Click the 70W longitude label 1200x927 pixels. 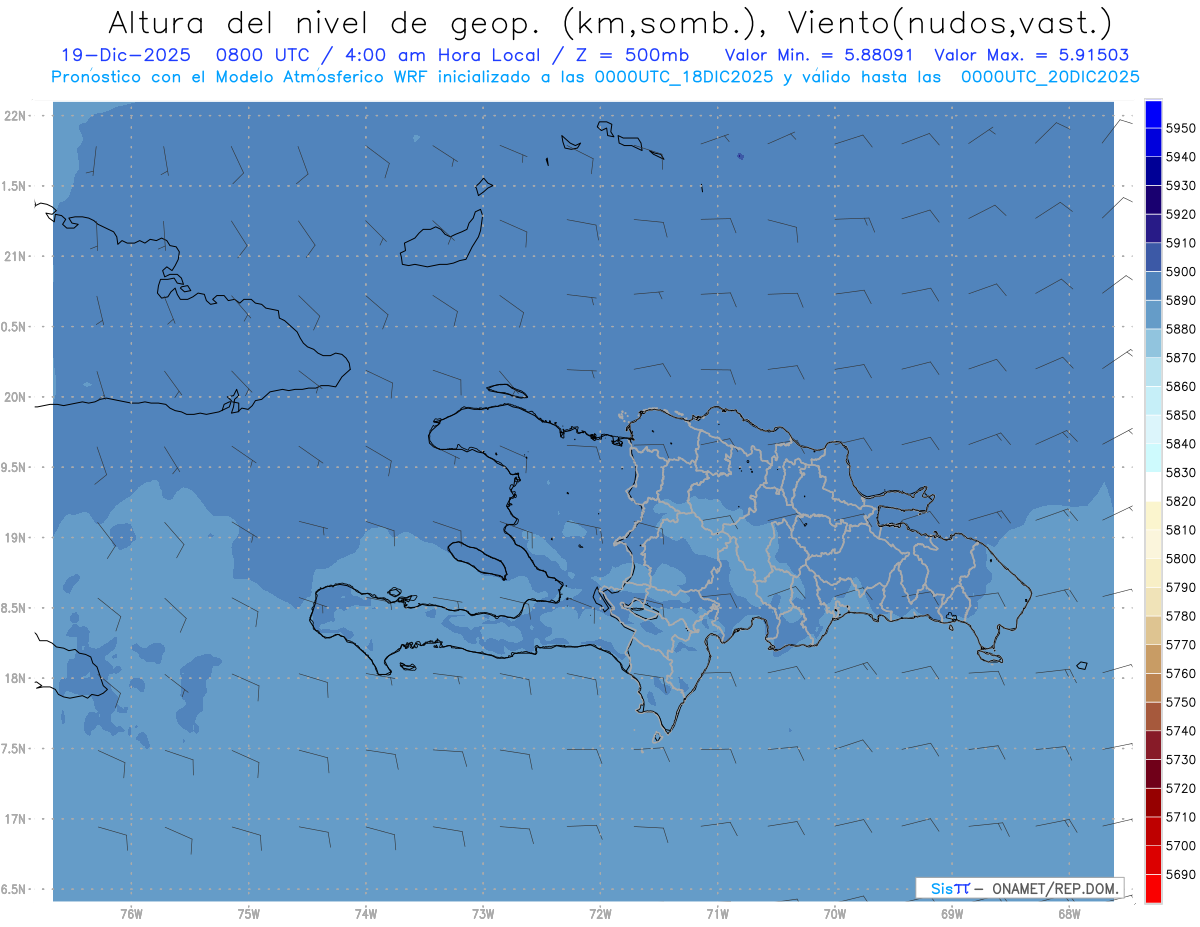(835, 913)
